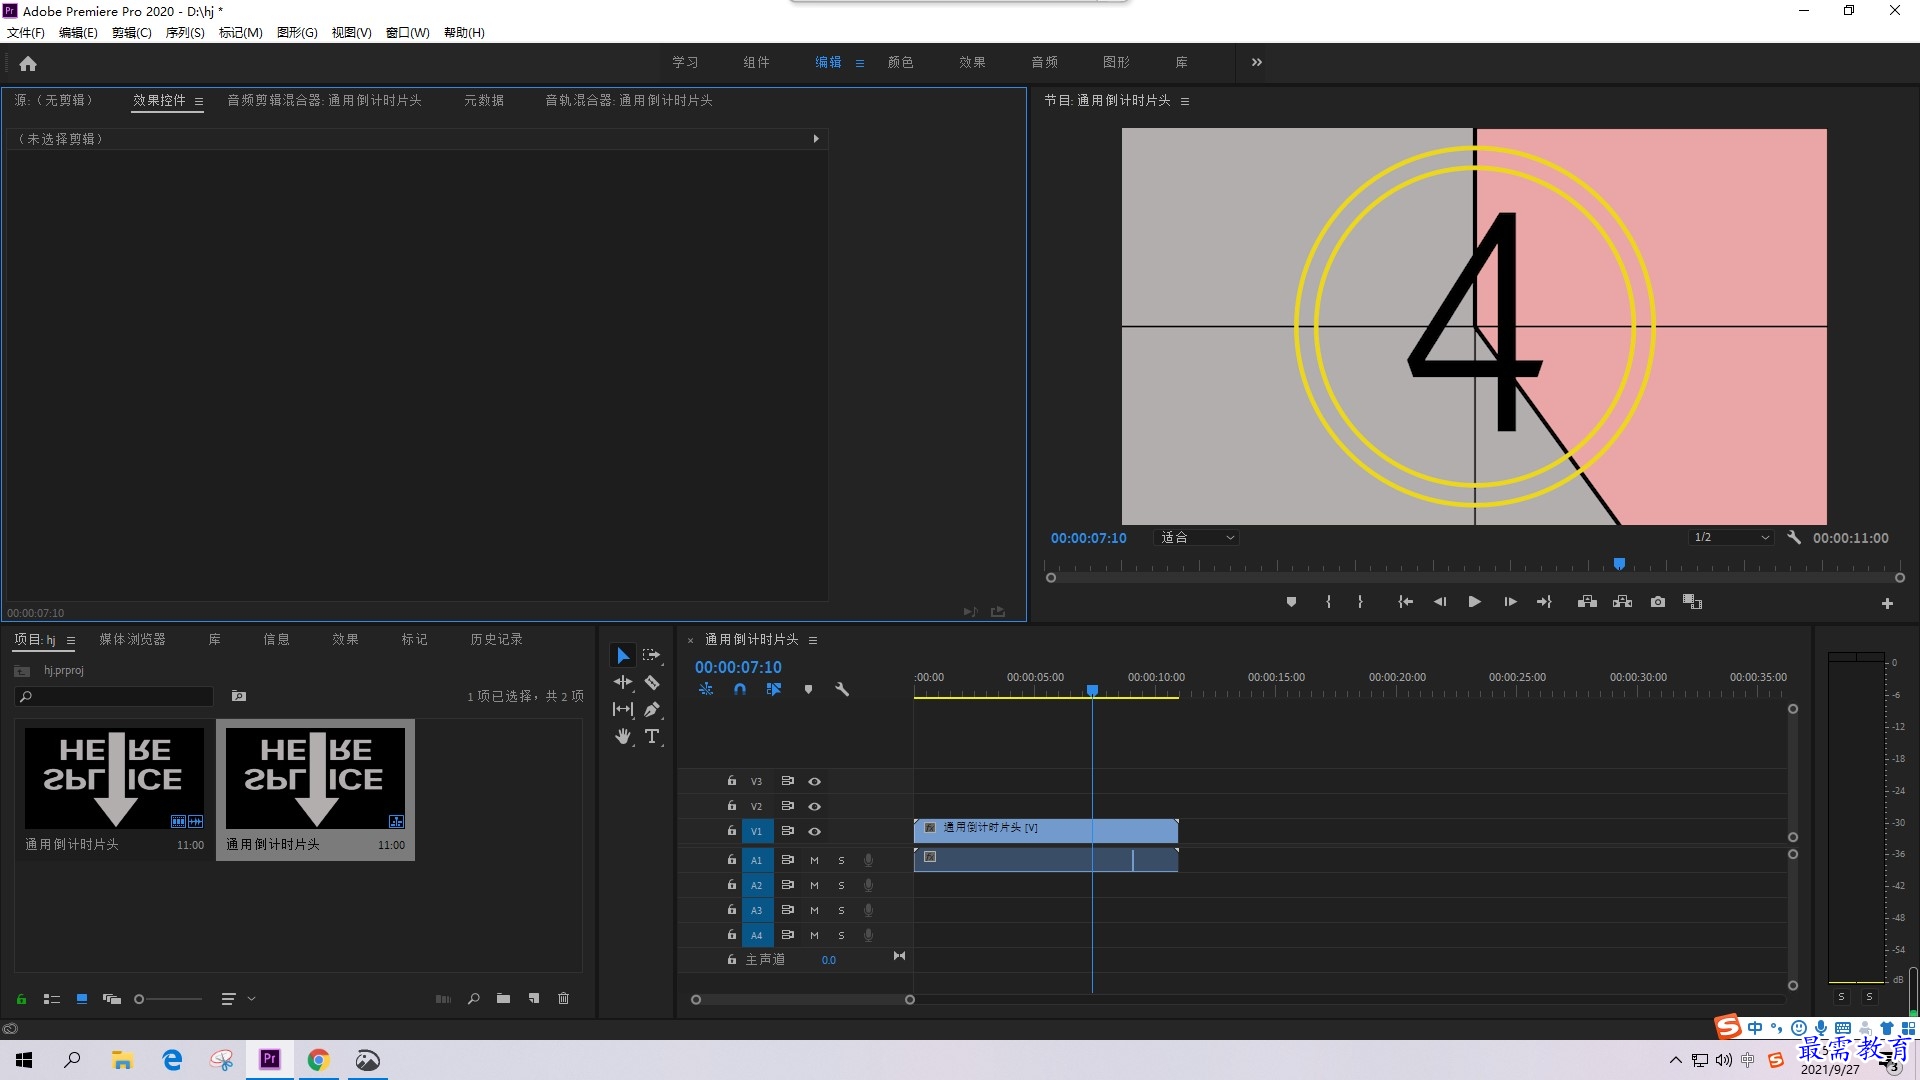Toggle snap in timeline
The height and width of the screenshot is (1080, 1920).
point(740,689)
